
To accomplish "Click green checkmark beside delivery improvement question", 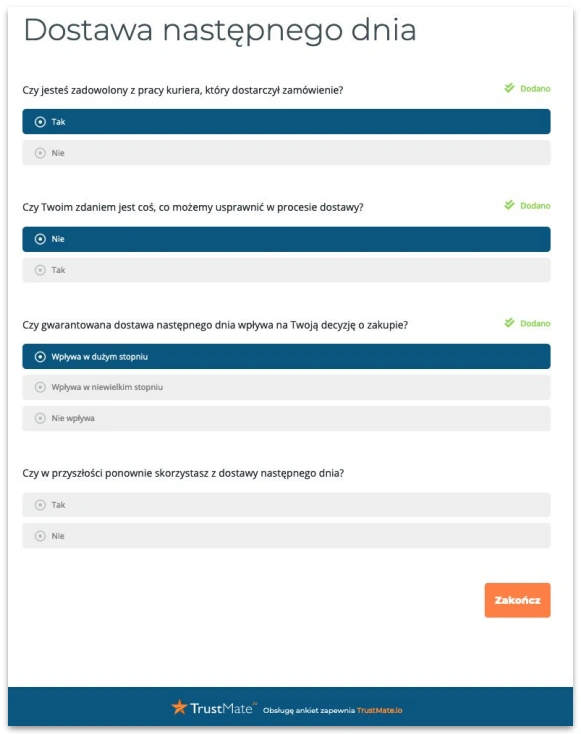I will pos(509,205).
